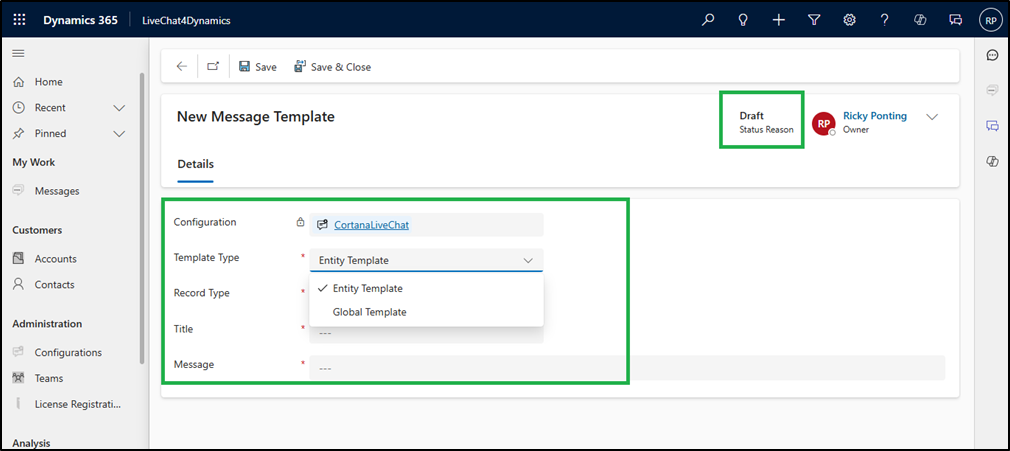The width and height of the screenshot is (1010, 451).
Task: Click the back arrow in command bar
Action: pos(181,67)
